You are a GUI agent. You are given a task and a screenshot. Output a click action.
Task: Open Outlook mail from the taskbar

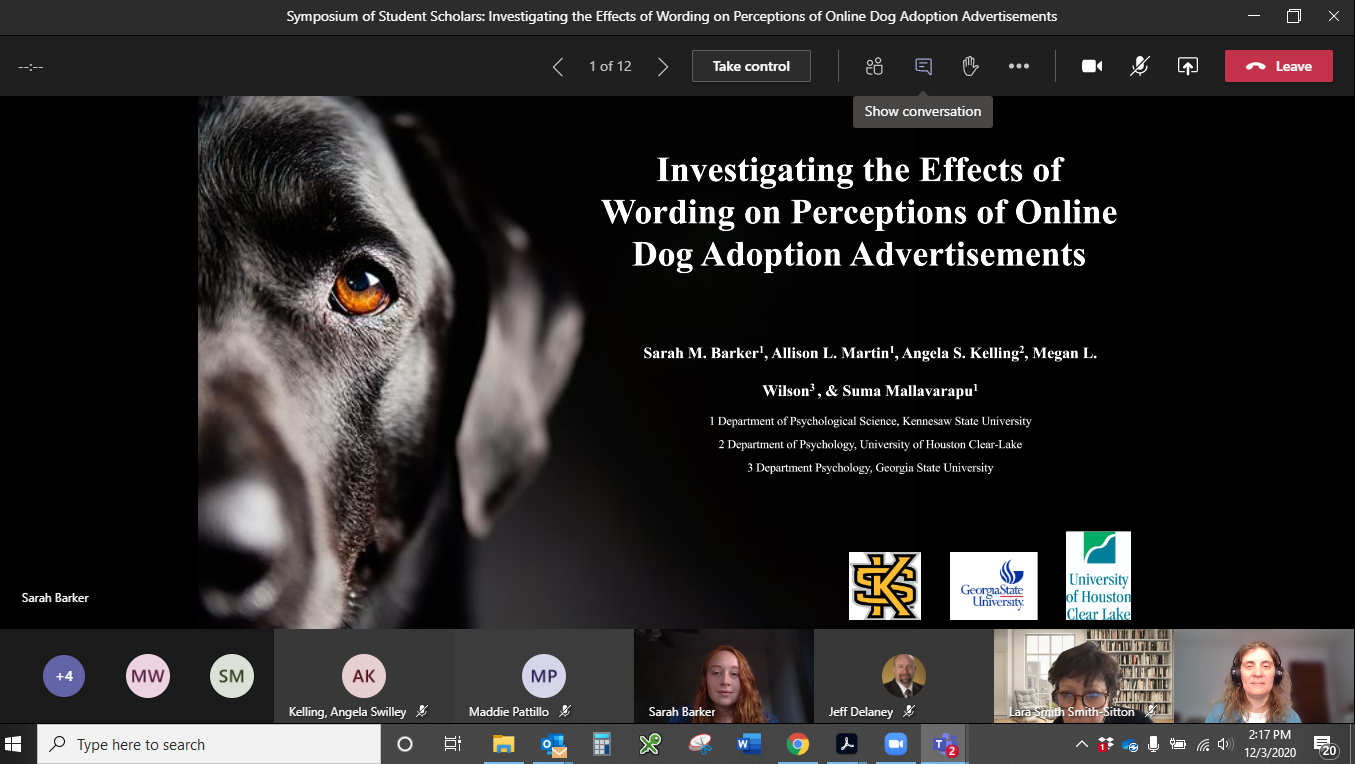[x=552, y=744]
